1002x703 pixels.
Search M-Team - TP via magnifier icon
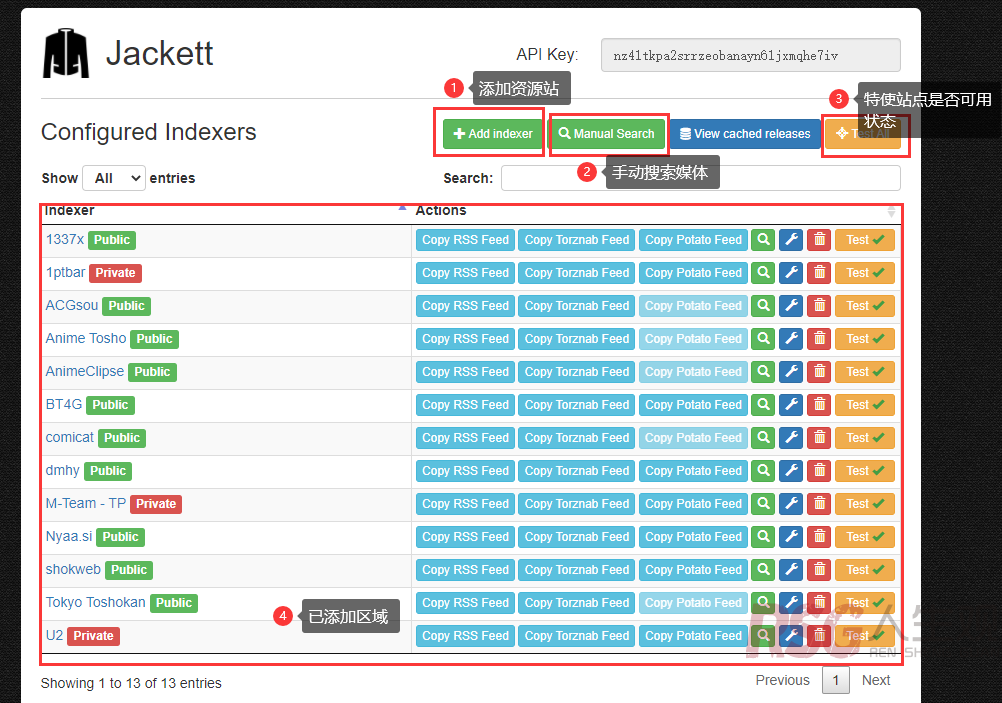tap(763, 504)
